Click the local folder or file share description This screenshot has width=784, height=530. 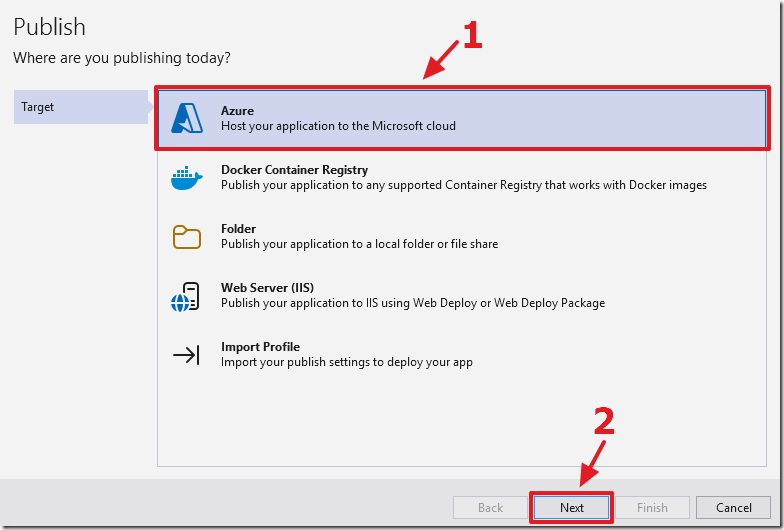[x=359, y=244]
